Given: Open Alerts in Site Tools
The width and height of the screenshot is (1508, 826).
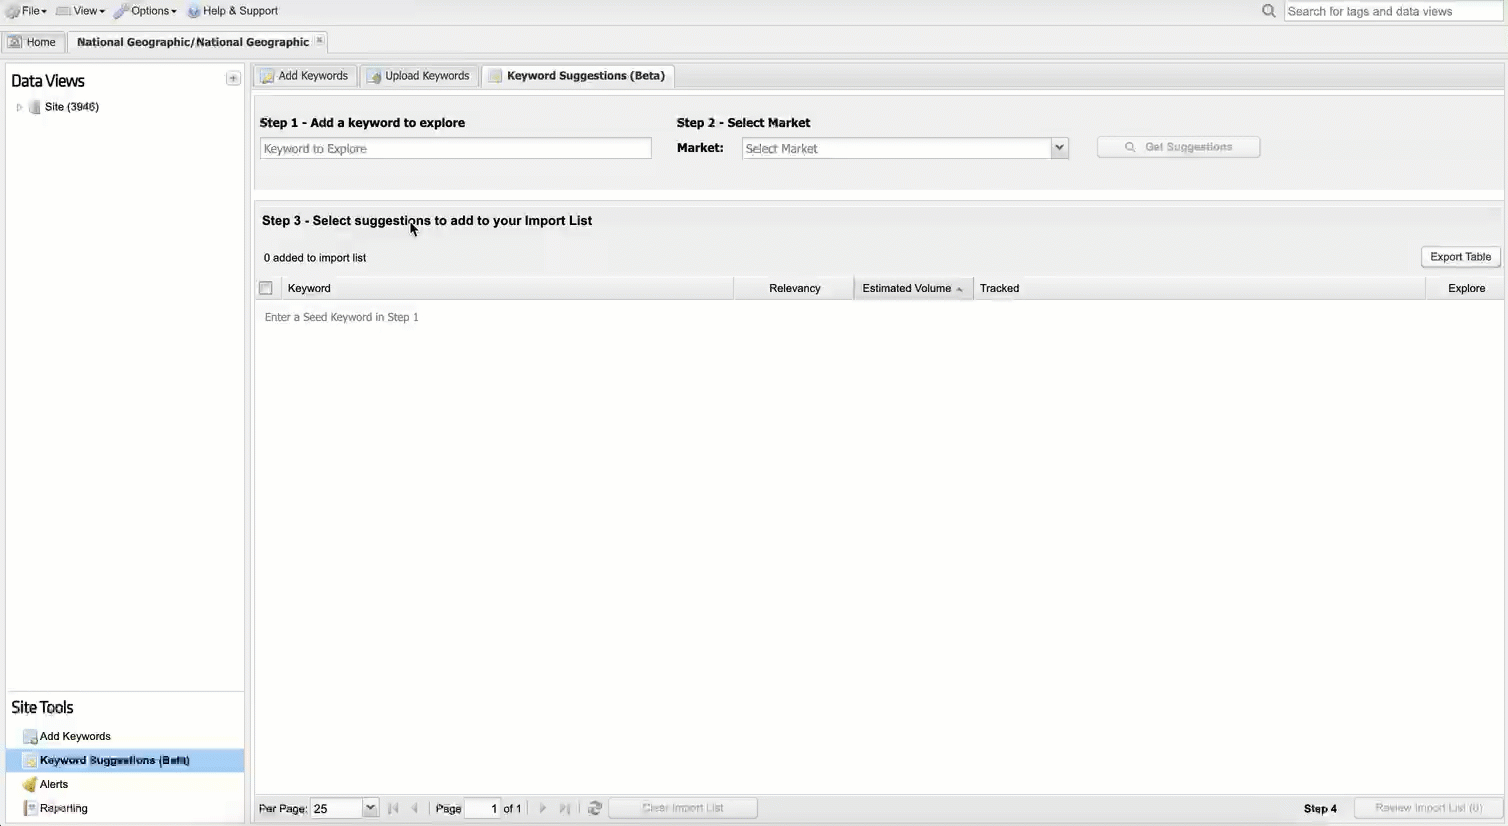Looking at the screenshot, I should pos(54,784).
